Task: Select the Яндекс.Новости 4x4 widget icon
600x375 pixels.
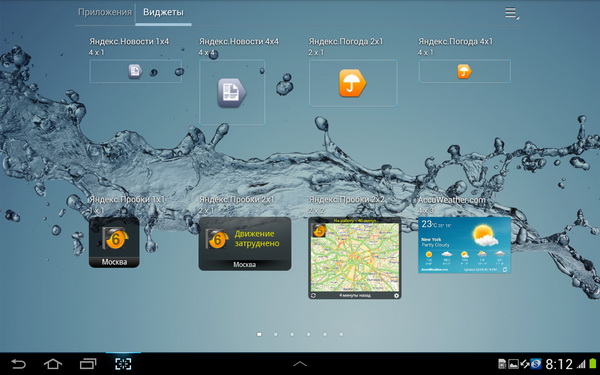Action: pos(232,93)
